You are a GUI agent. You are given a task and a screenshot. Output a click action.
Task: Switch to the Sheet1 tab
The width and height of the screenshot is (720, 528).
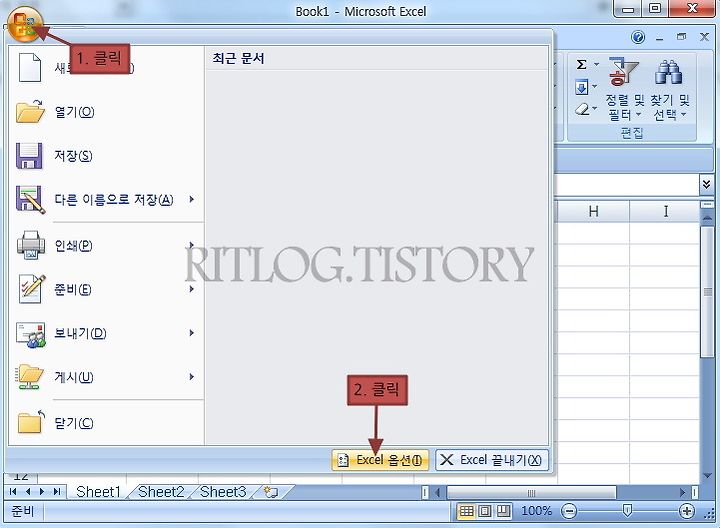coord(98,492)
